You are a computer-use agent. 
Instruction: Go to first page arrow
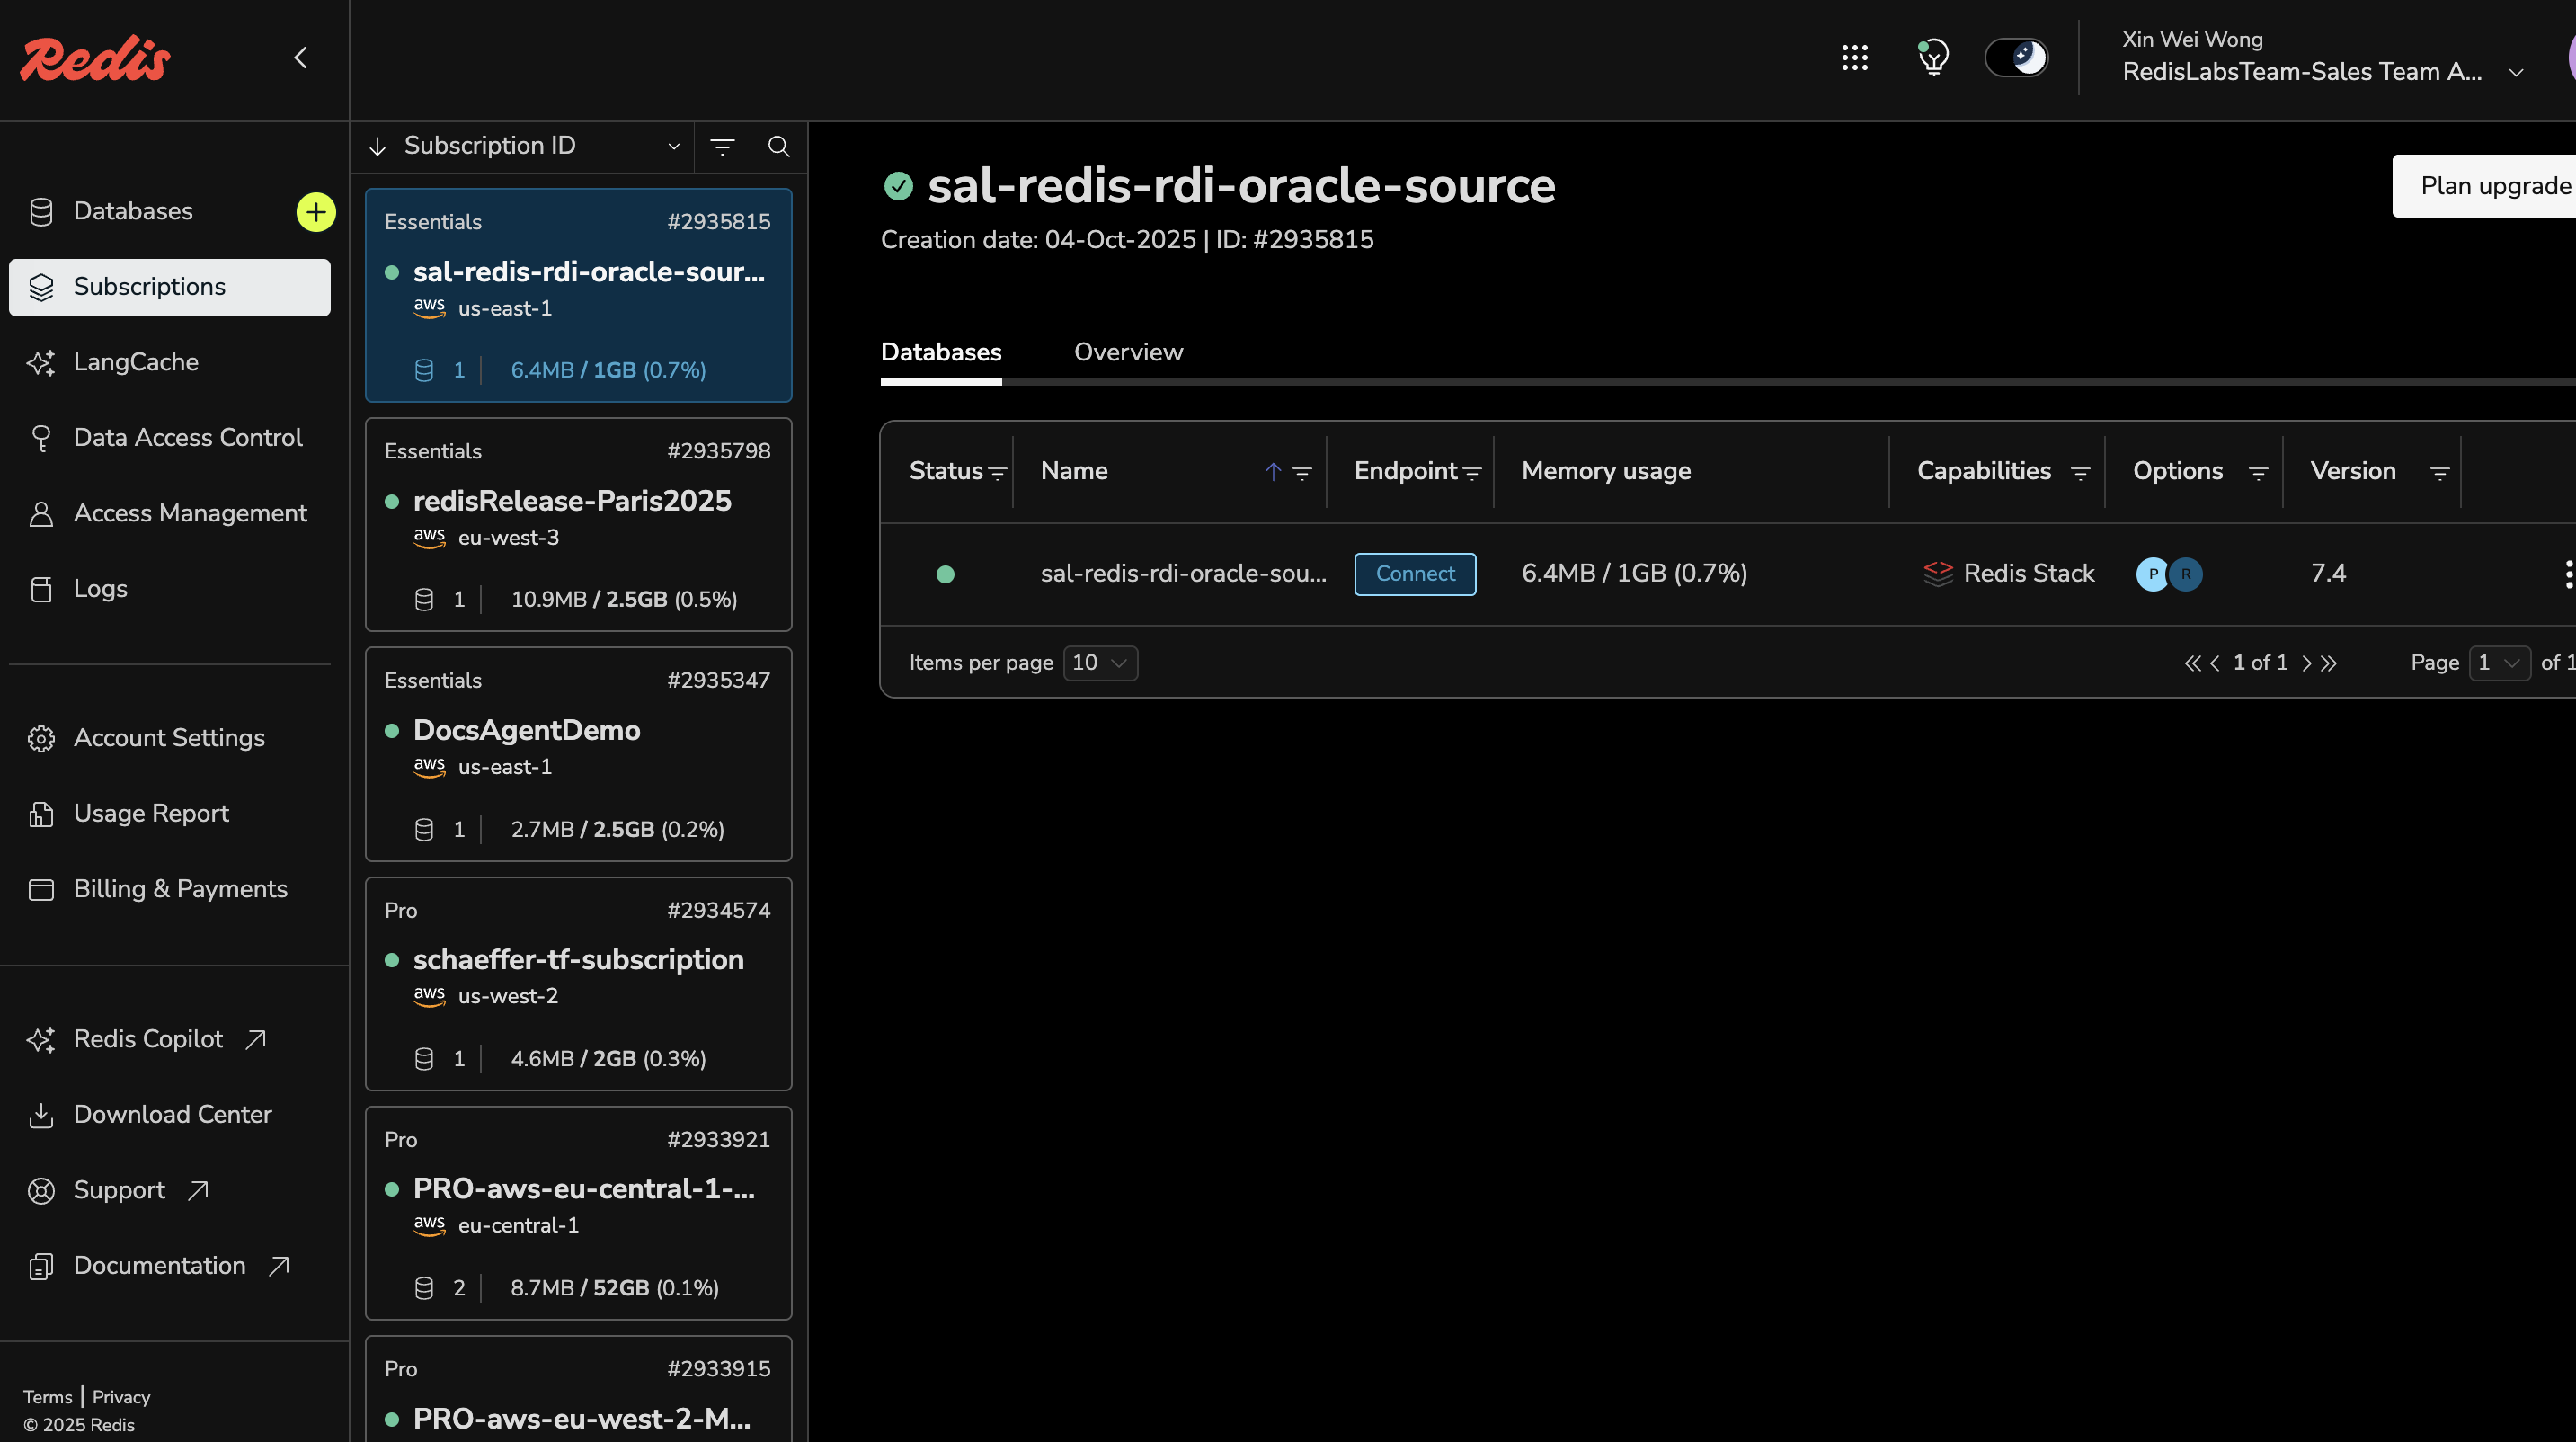pyautogui.click(x=2192, y=664)
